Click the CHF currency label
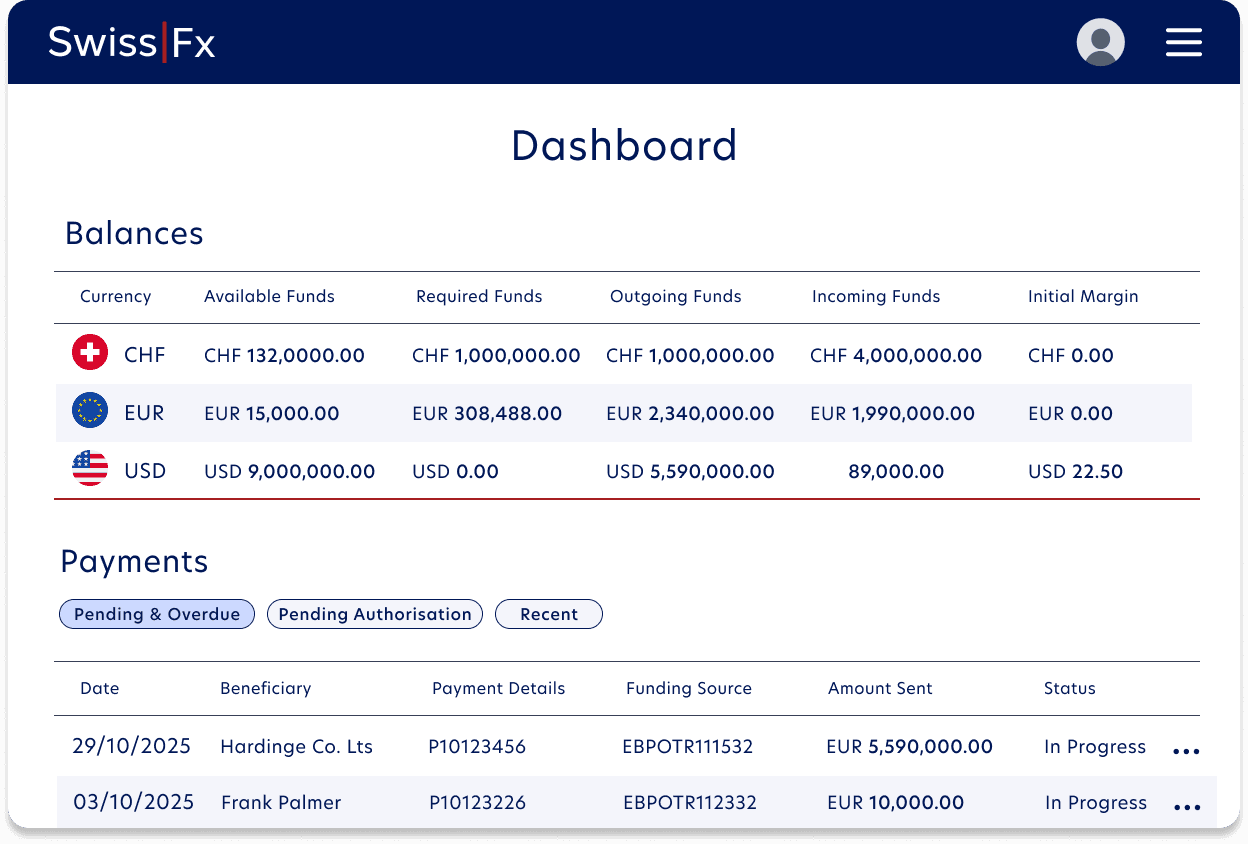Viewport: 1248px width, 844px height. (143, 353)
